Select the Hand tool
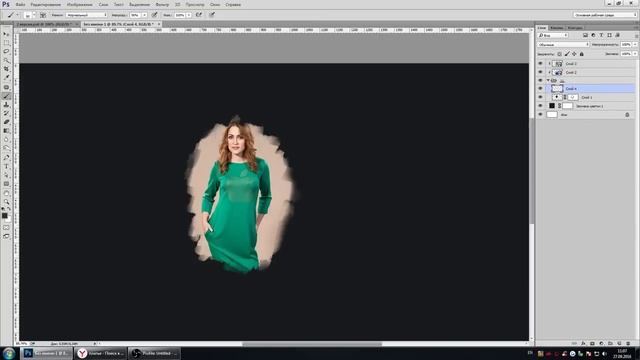This screenshot has height=360, width=640. click(6, 193)
